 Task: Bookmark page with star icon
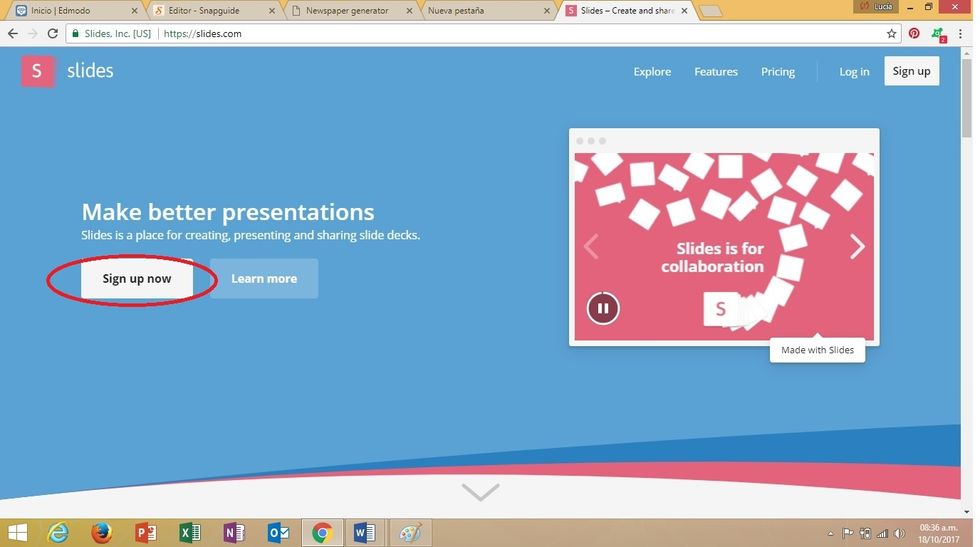pos(891,34)
